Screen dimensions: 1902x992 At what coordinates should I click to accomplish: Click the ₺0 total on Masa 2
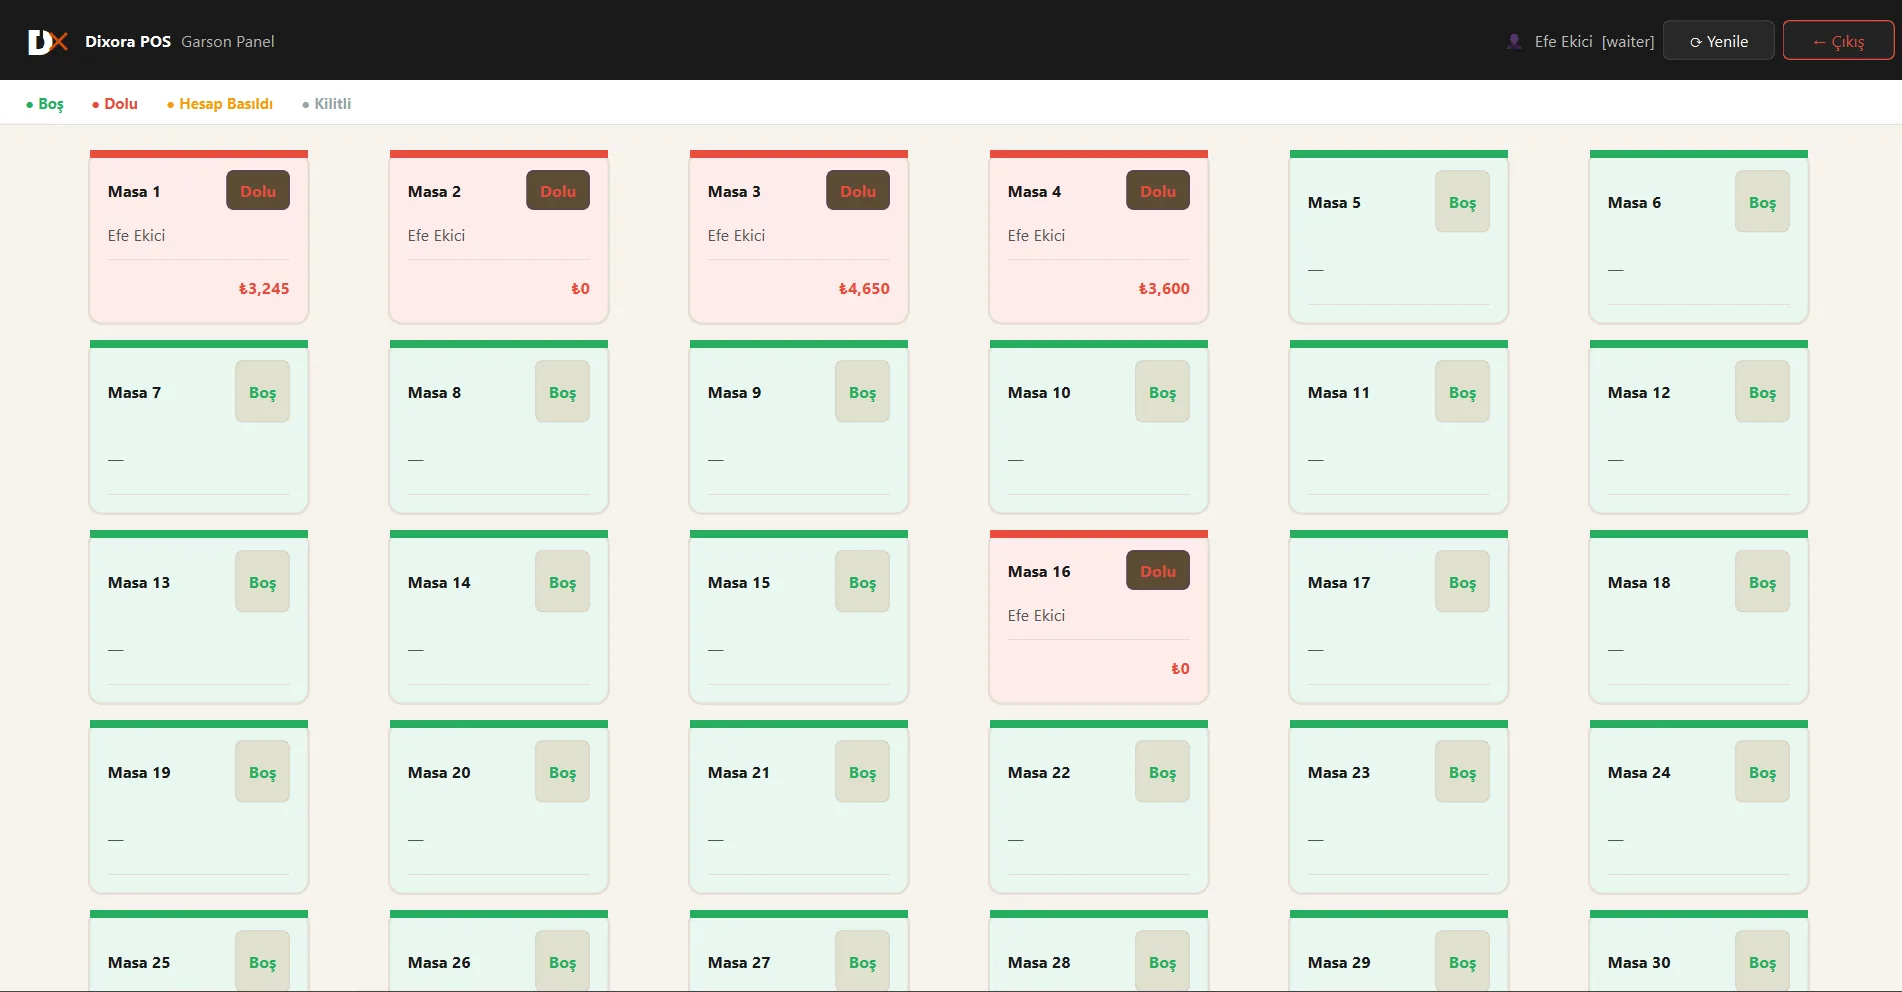pos(580,289)
